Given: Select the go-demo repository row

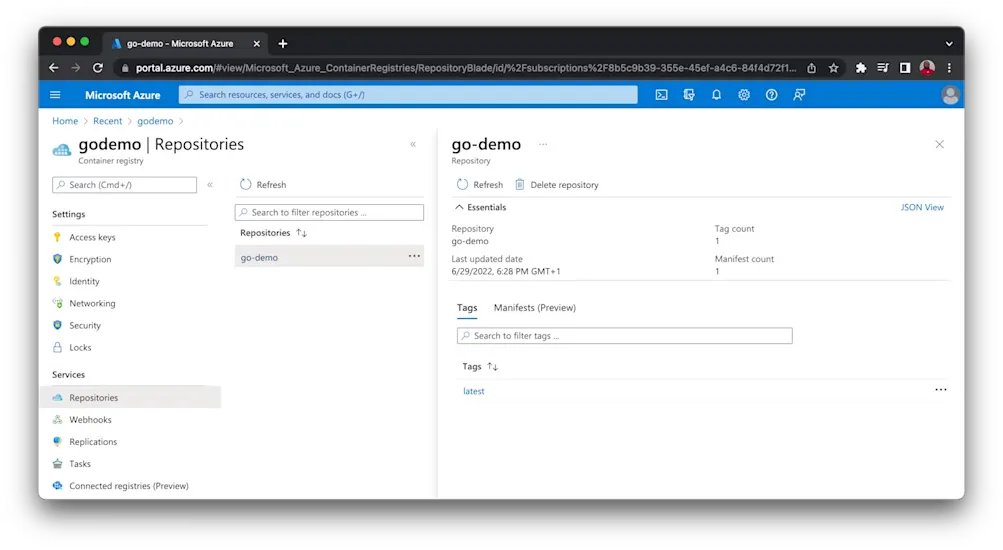Looking at the screenshot, I should point(329,257).
